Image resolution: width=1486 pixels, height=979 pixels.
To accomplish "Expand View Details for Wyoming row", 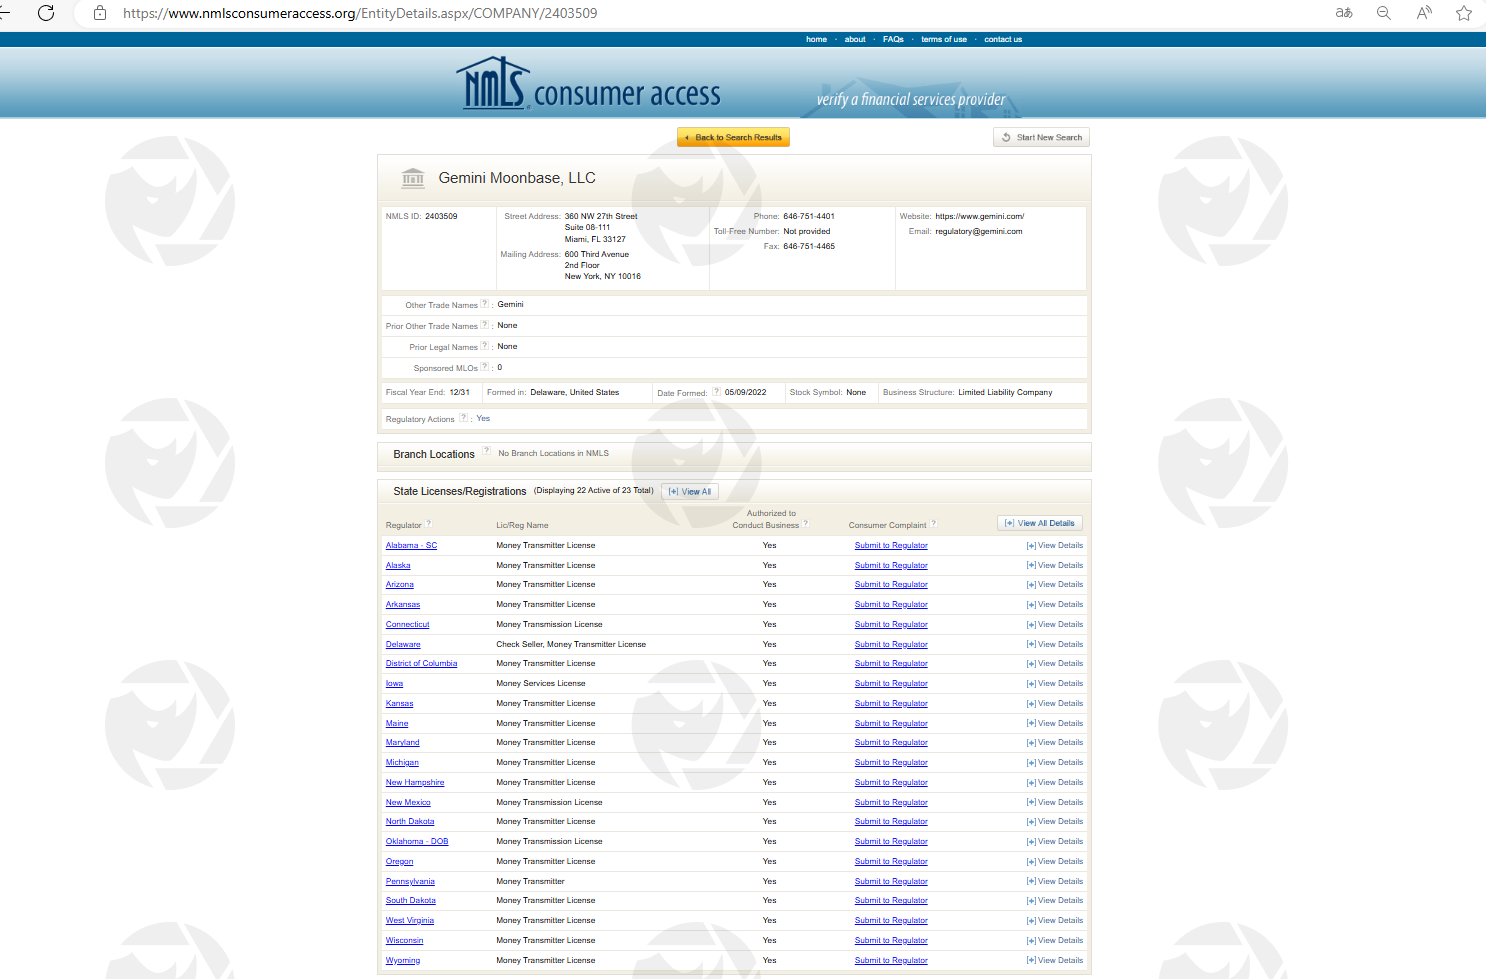I will pos(1055,960).
